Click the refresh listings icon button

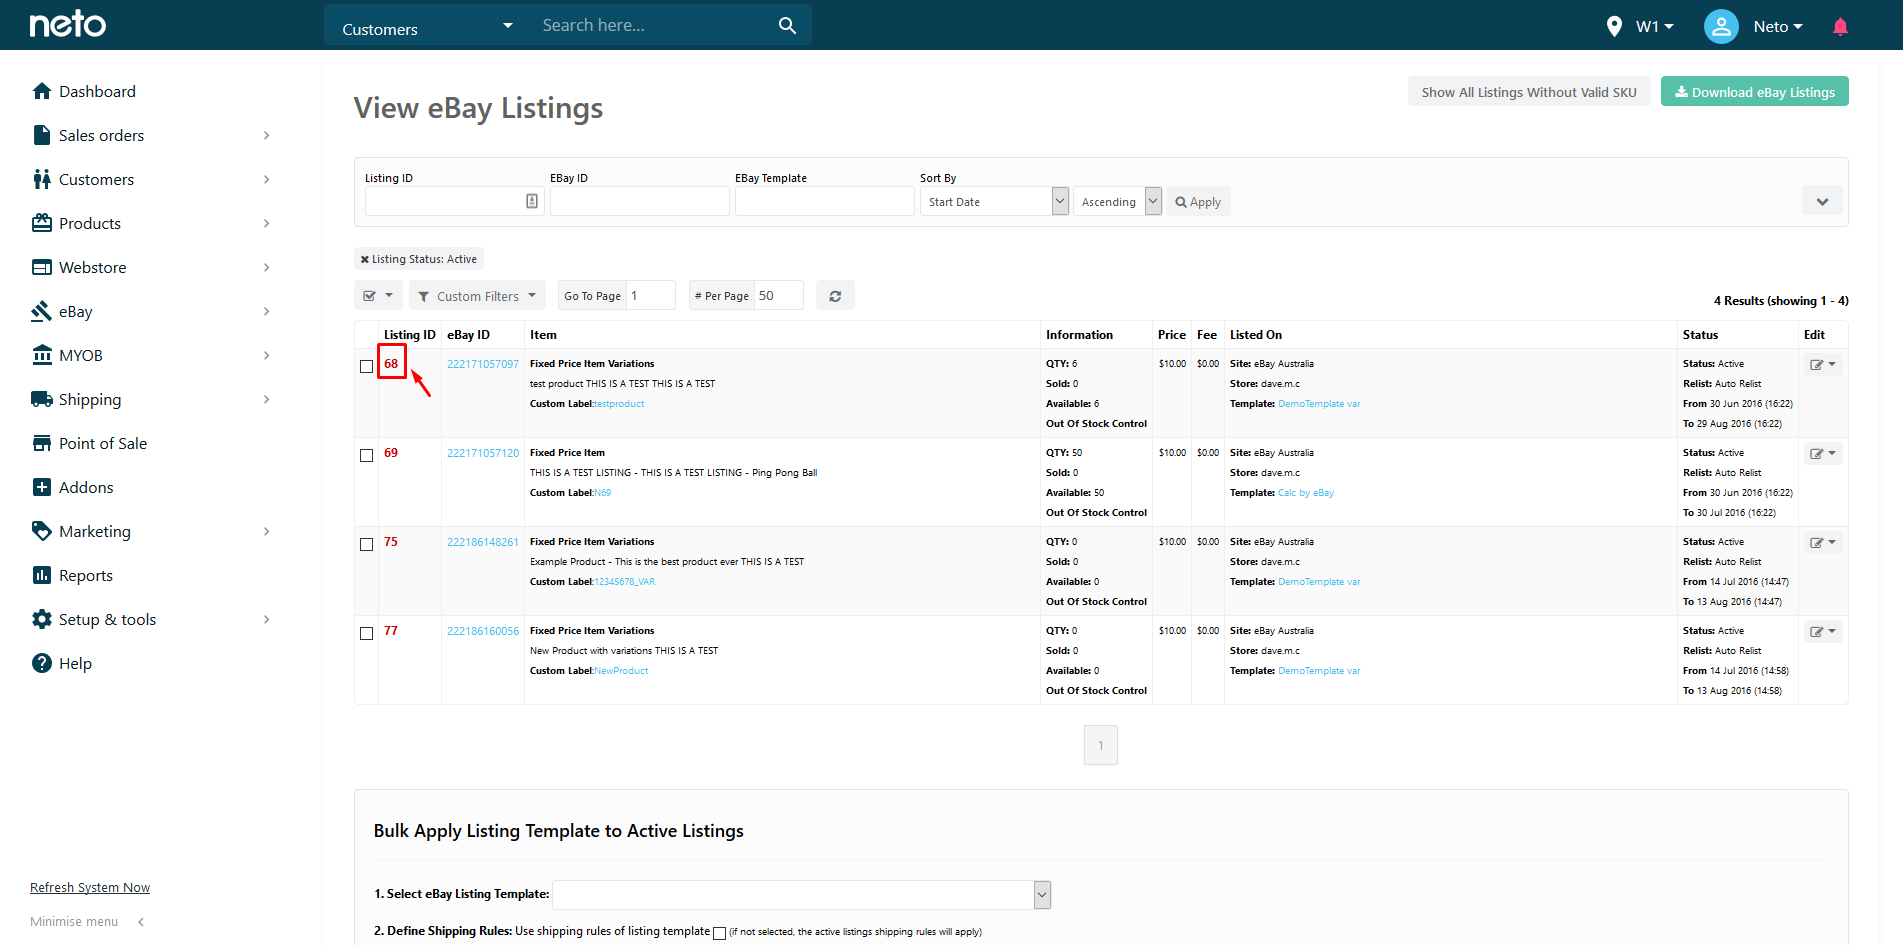click(835, 296)
